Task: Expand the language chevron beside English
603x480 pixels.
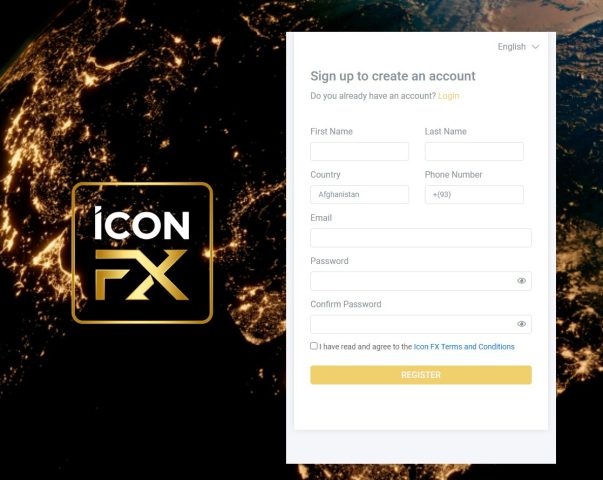Action: pos(535,47)
